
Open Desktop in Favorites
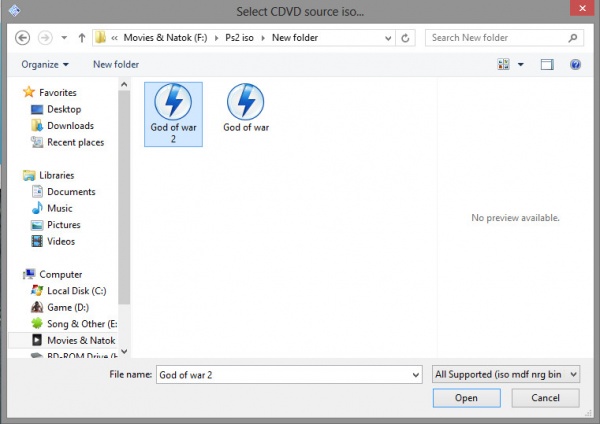(x=64, y=109)
